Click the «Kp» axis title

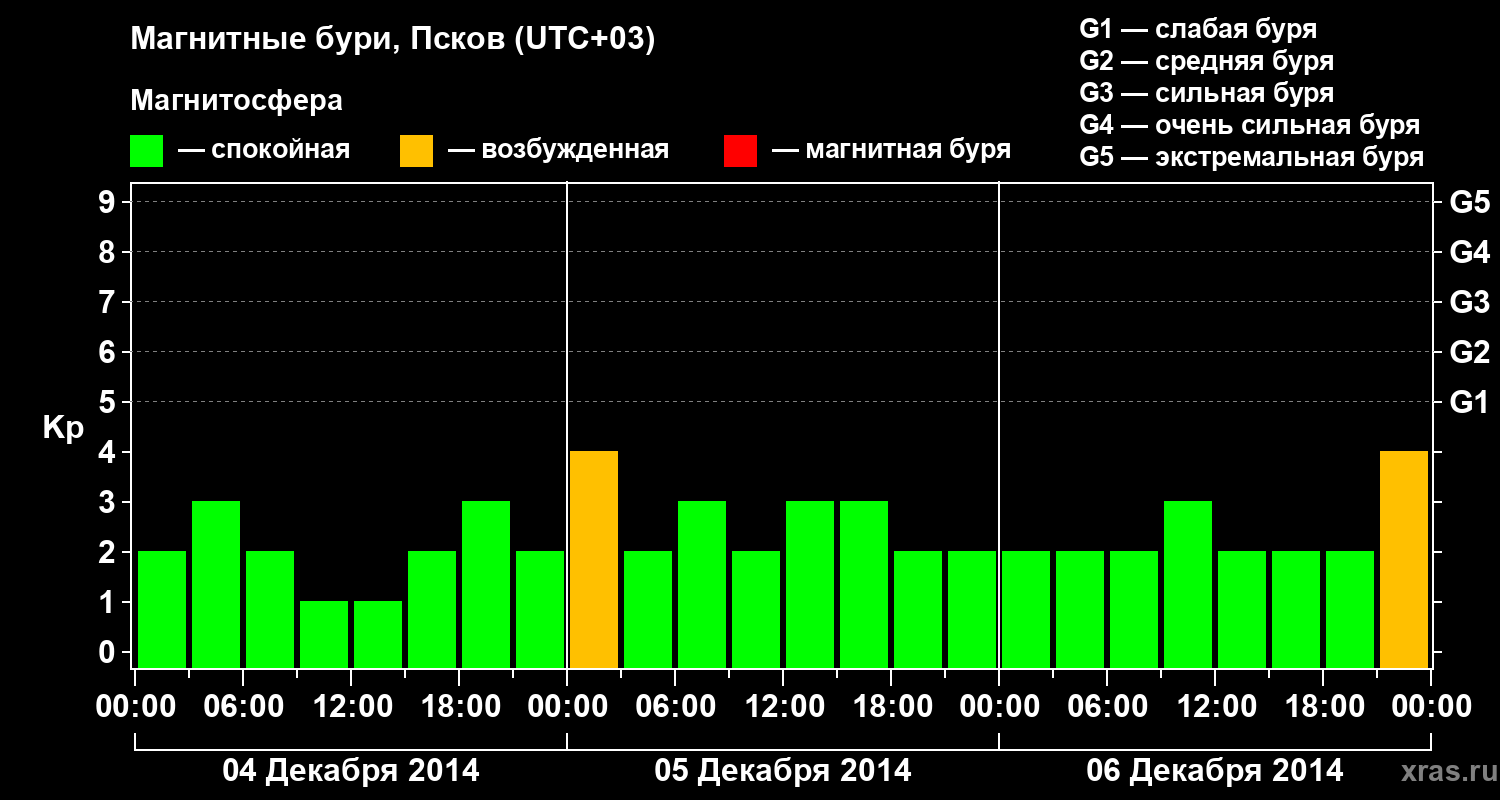click(x=63, y=429)
